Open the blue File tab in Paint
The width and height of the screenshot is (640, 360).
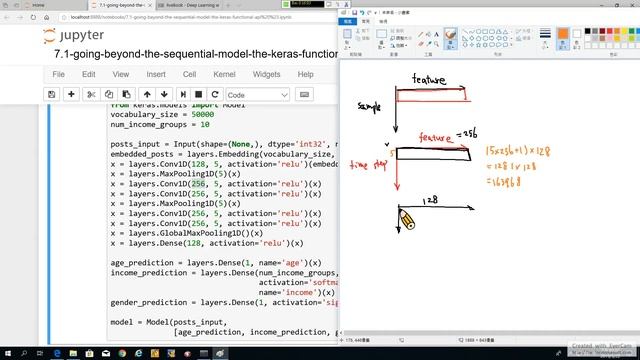[348, 21]
